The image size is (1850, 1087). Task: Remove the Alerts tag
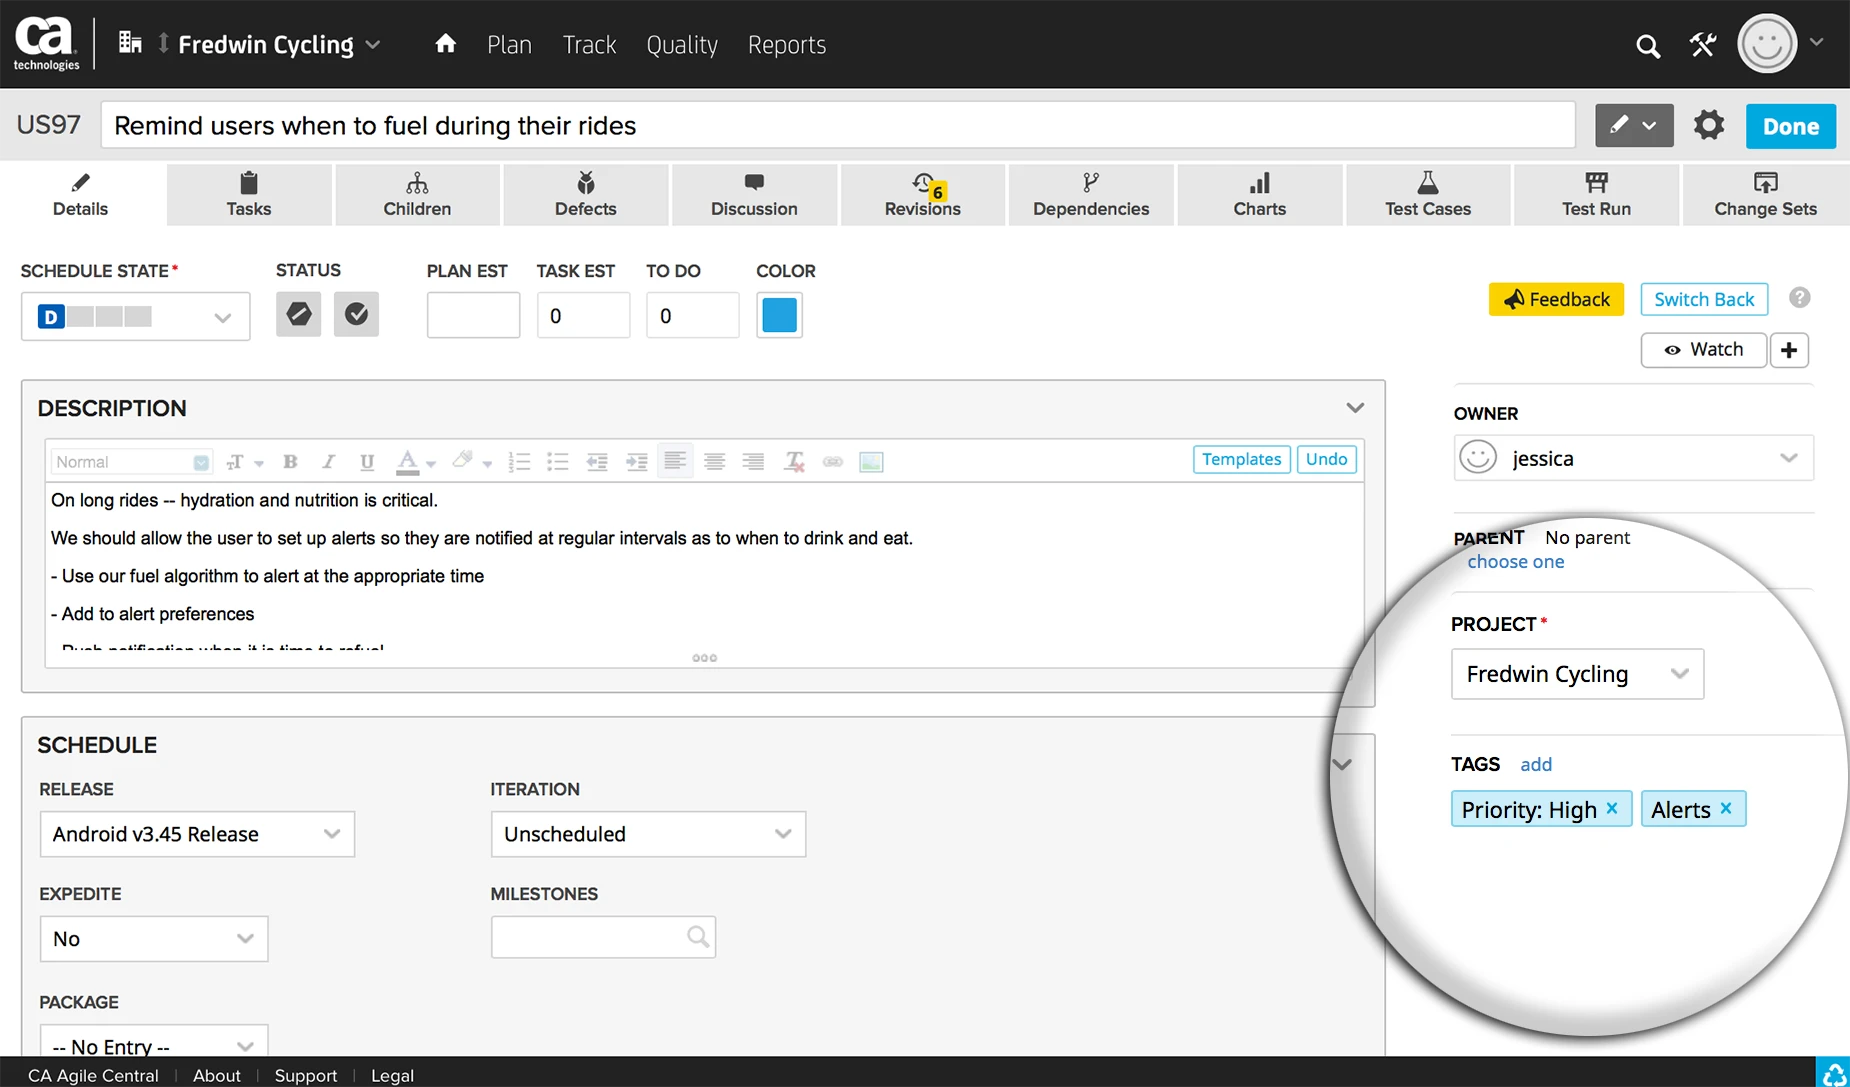coord(1726,808)
